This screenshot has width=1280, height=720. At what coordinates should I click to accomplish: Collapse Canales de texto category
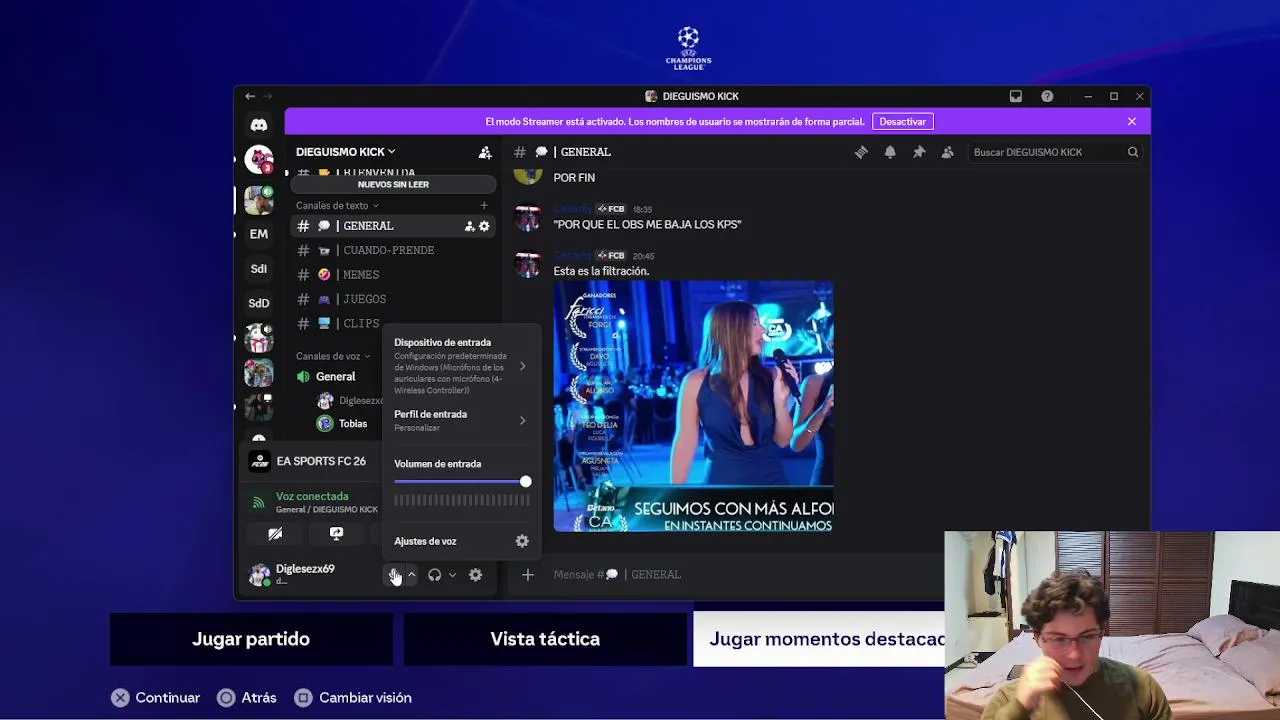[337, 205]
